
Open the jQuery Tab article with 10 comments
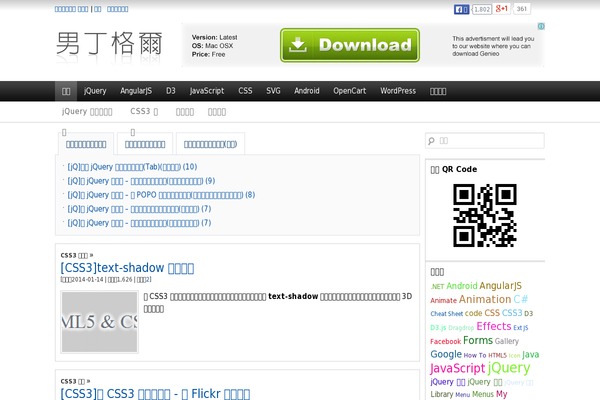click(x=132, y=167)
